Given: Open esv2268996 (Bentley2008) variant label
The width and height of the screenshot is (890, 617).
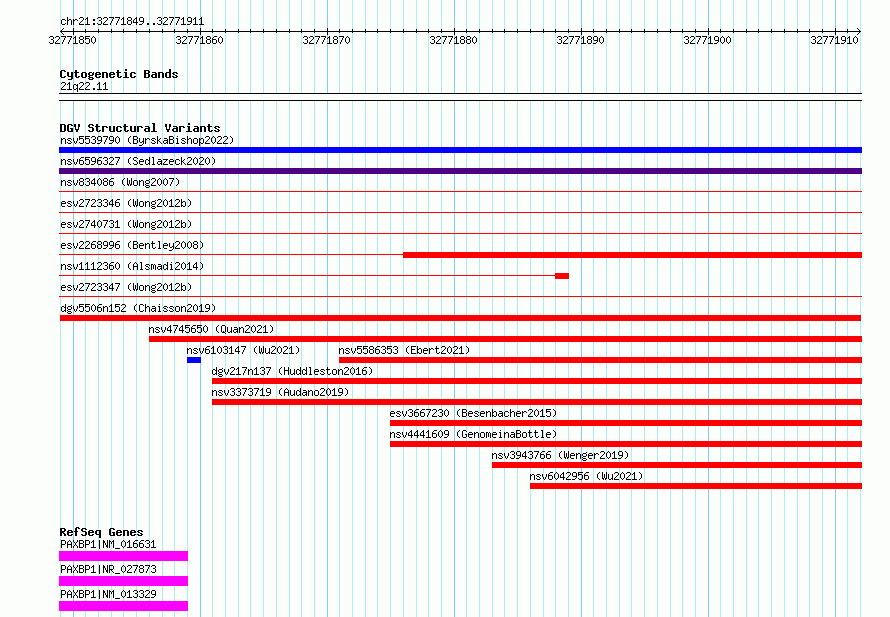Looking at the screenshot, I should [132, 245].
